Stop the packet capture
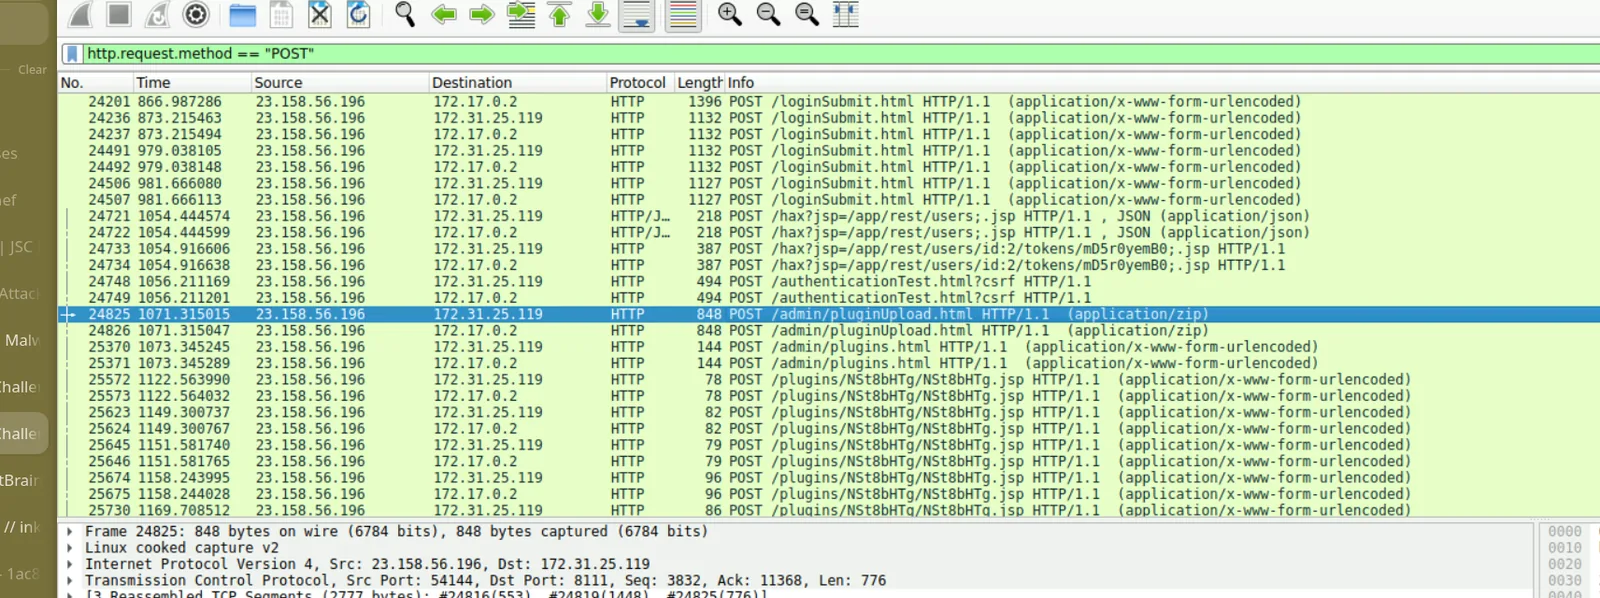The height and width of the screenshot is (598, 1600). tap(119, 14)
